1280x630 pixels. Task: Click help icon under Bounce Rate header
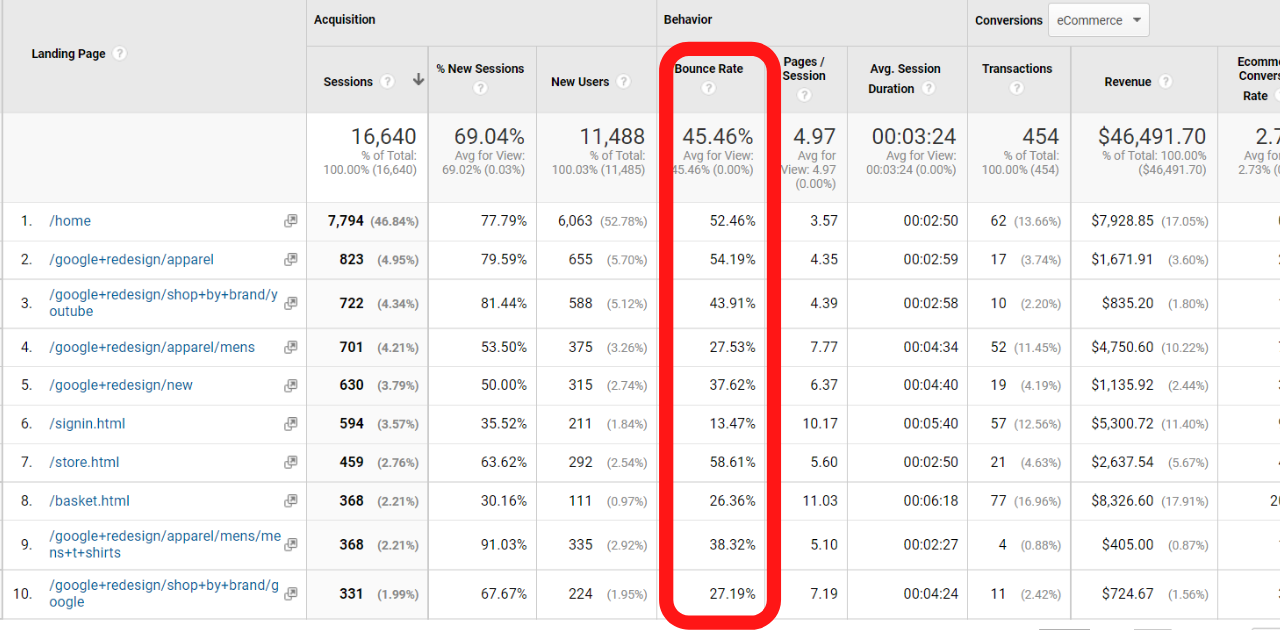pyautogui.click(x=708, y=88)
